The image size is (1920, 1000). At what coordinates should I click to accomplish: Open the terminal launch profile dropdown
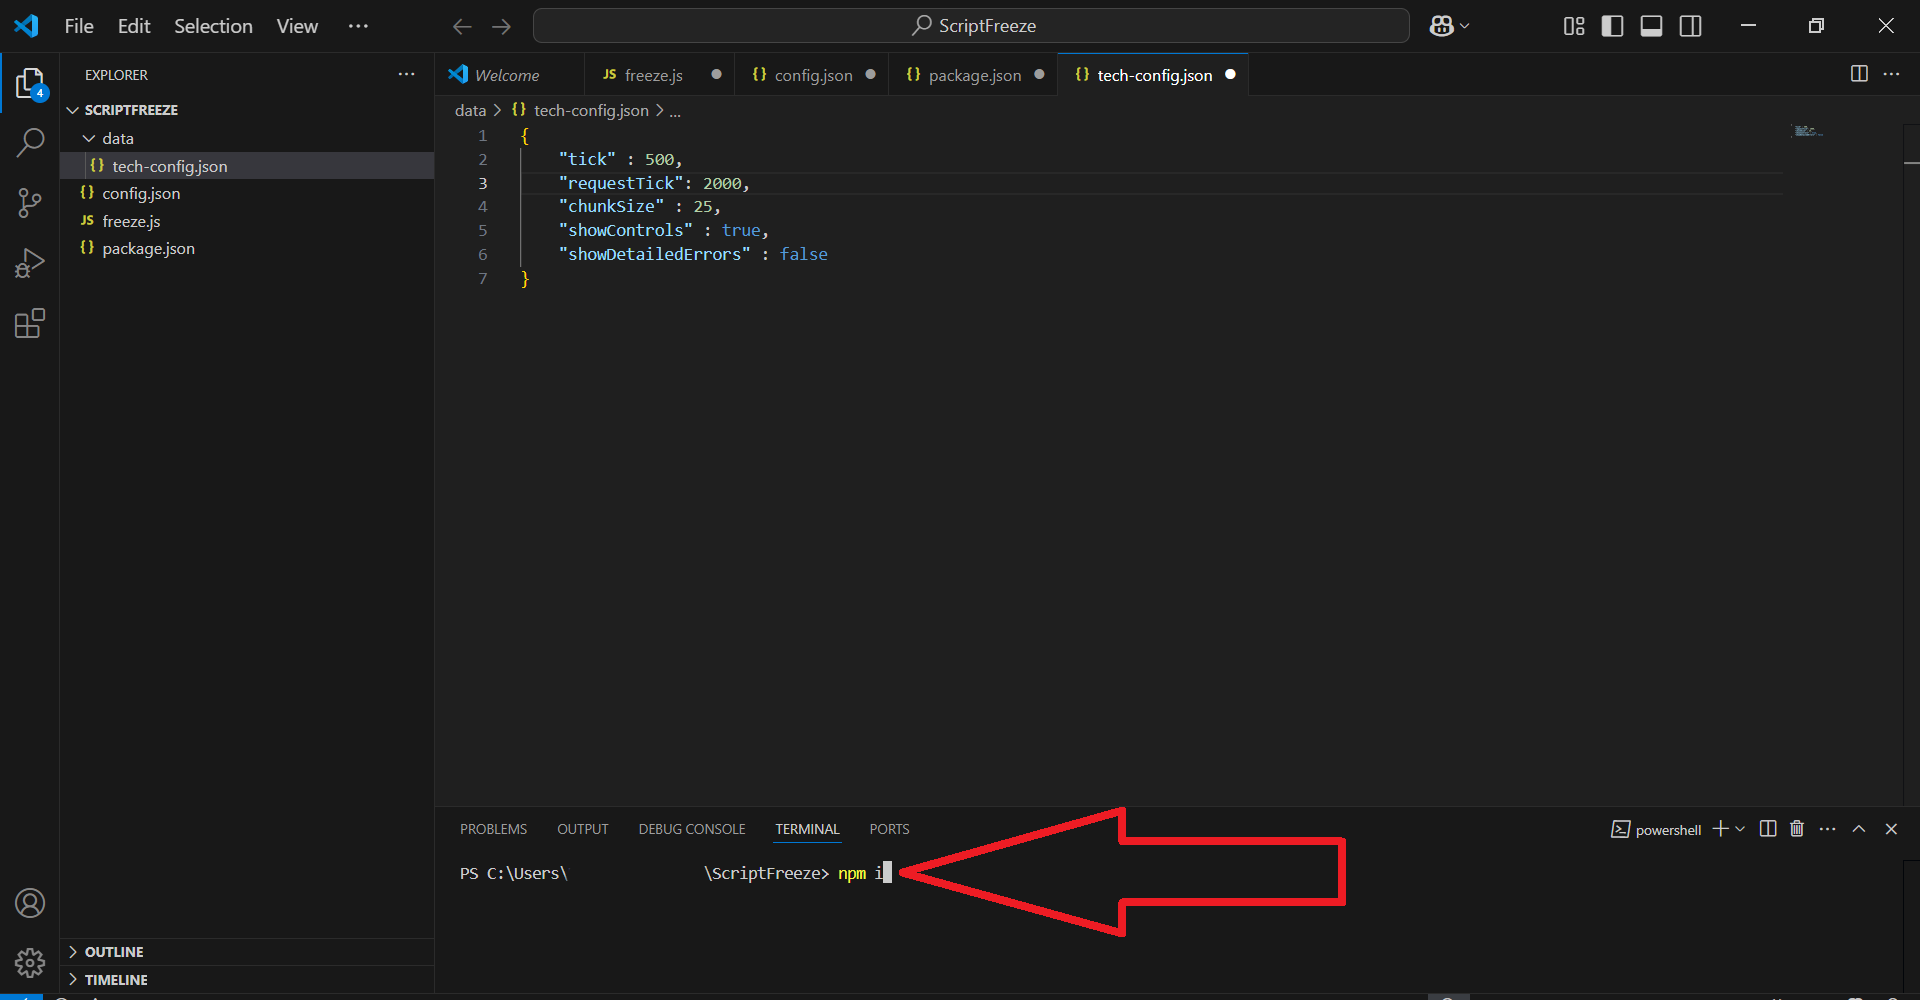(1740, 829)
